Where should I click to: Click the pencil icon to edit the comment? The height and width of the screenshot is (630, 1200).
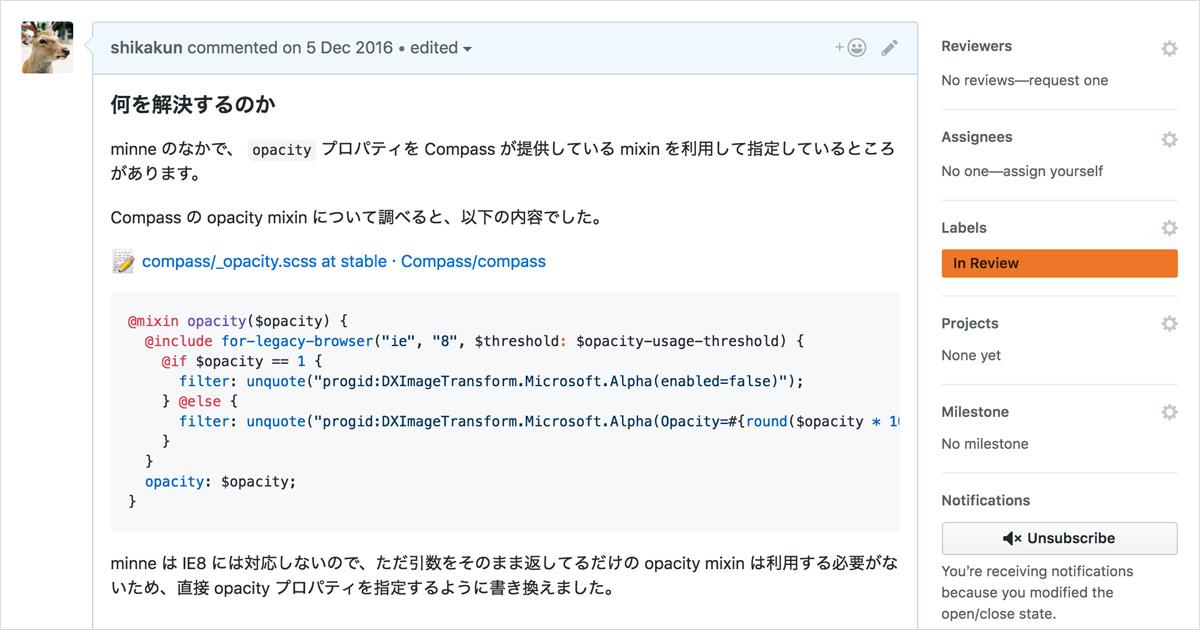pyautogui.click(x=890, y=46)
